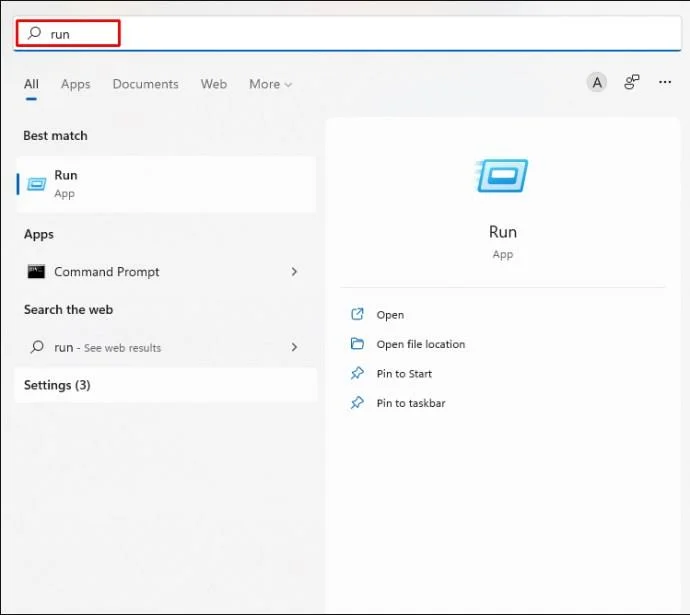
Task: Select the All tab
Action: tap(31, 84)
